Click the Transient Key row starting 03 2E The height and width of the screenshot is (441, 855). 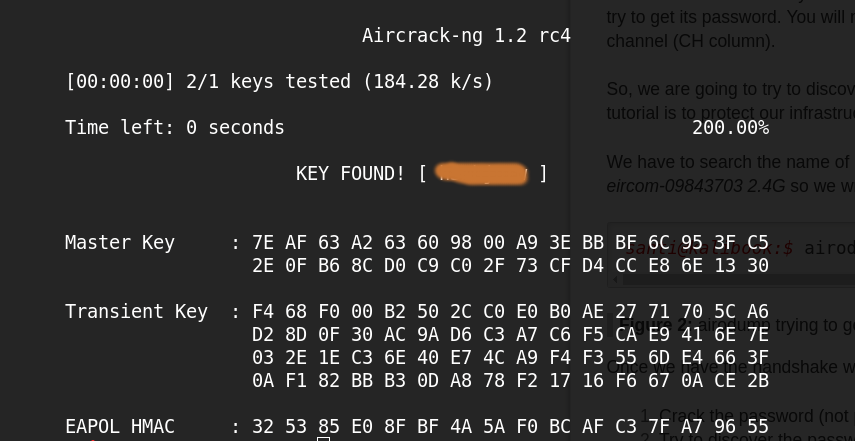click(x=510, y=357)
